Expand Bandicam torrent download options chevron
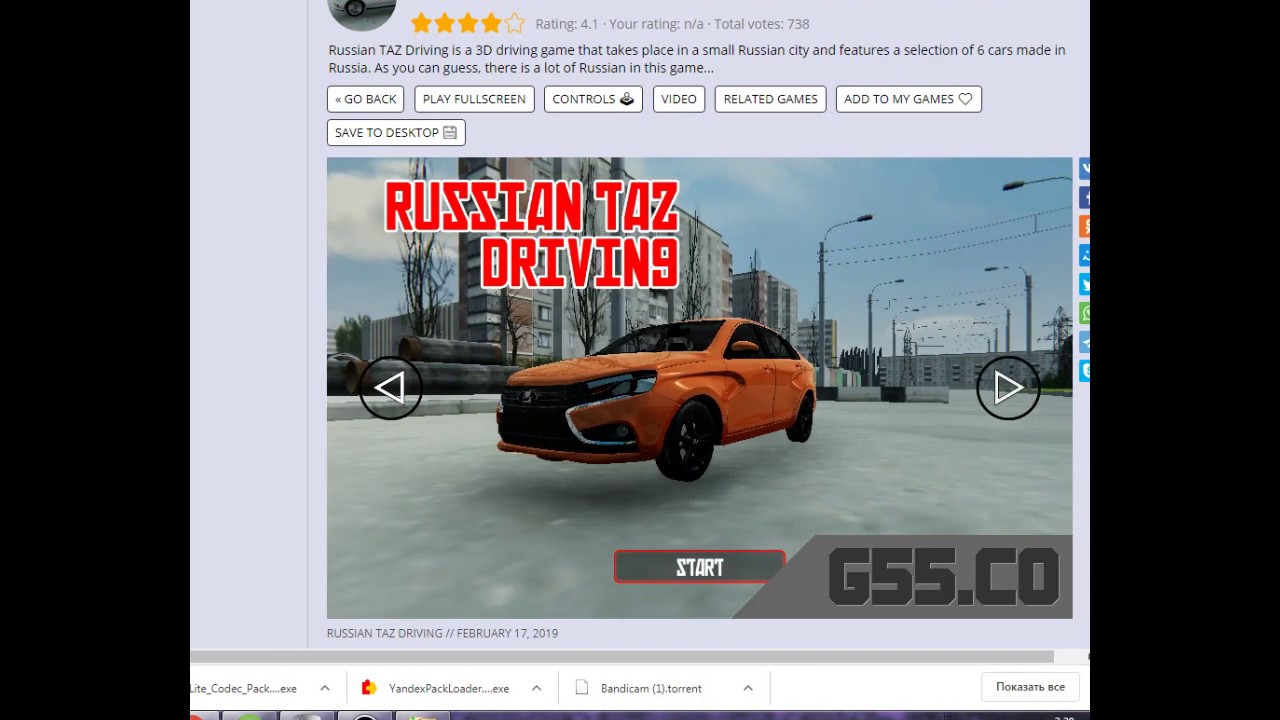Viewport: 1280px width, 720px height. [x=748, y=688]
